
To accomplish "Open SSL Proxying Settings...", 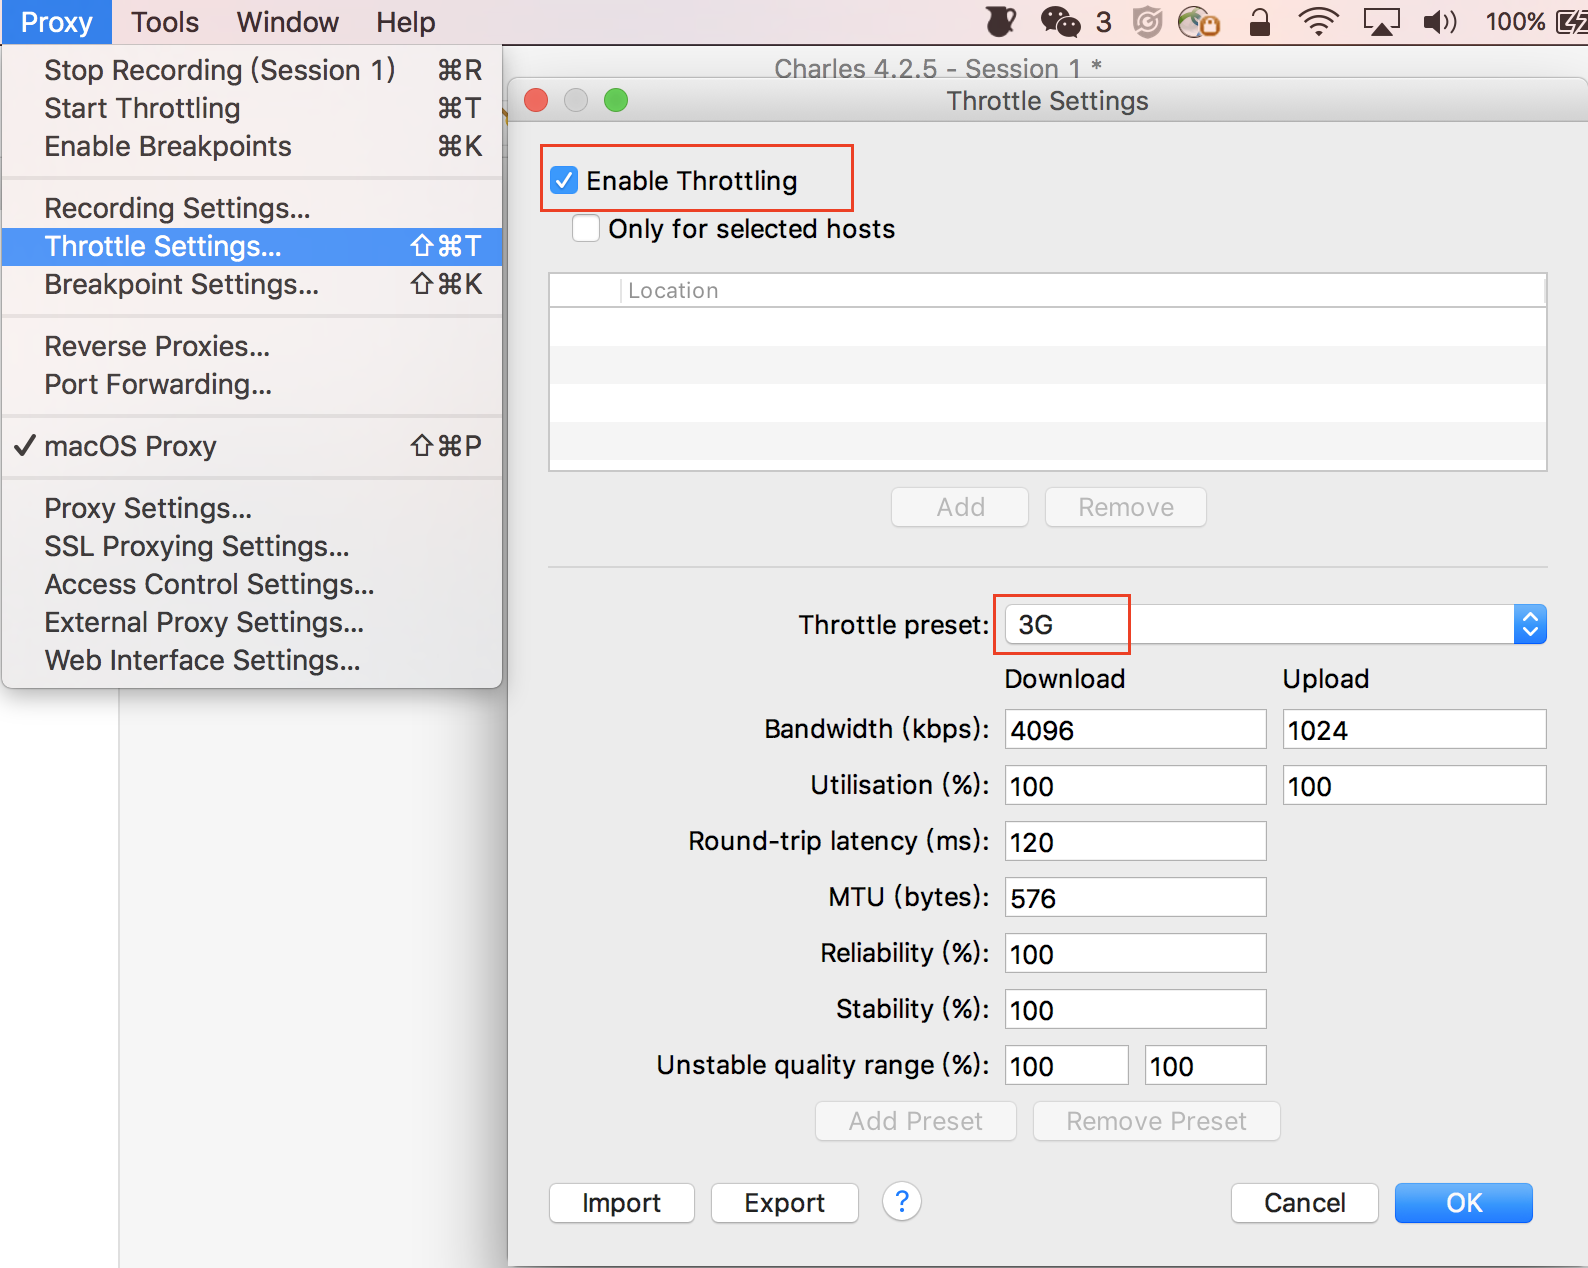I will click(x=252, y=546).
